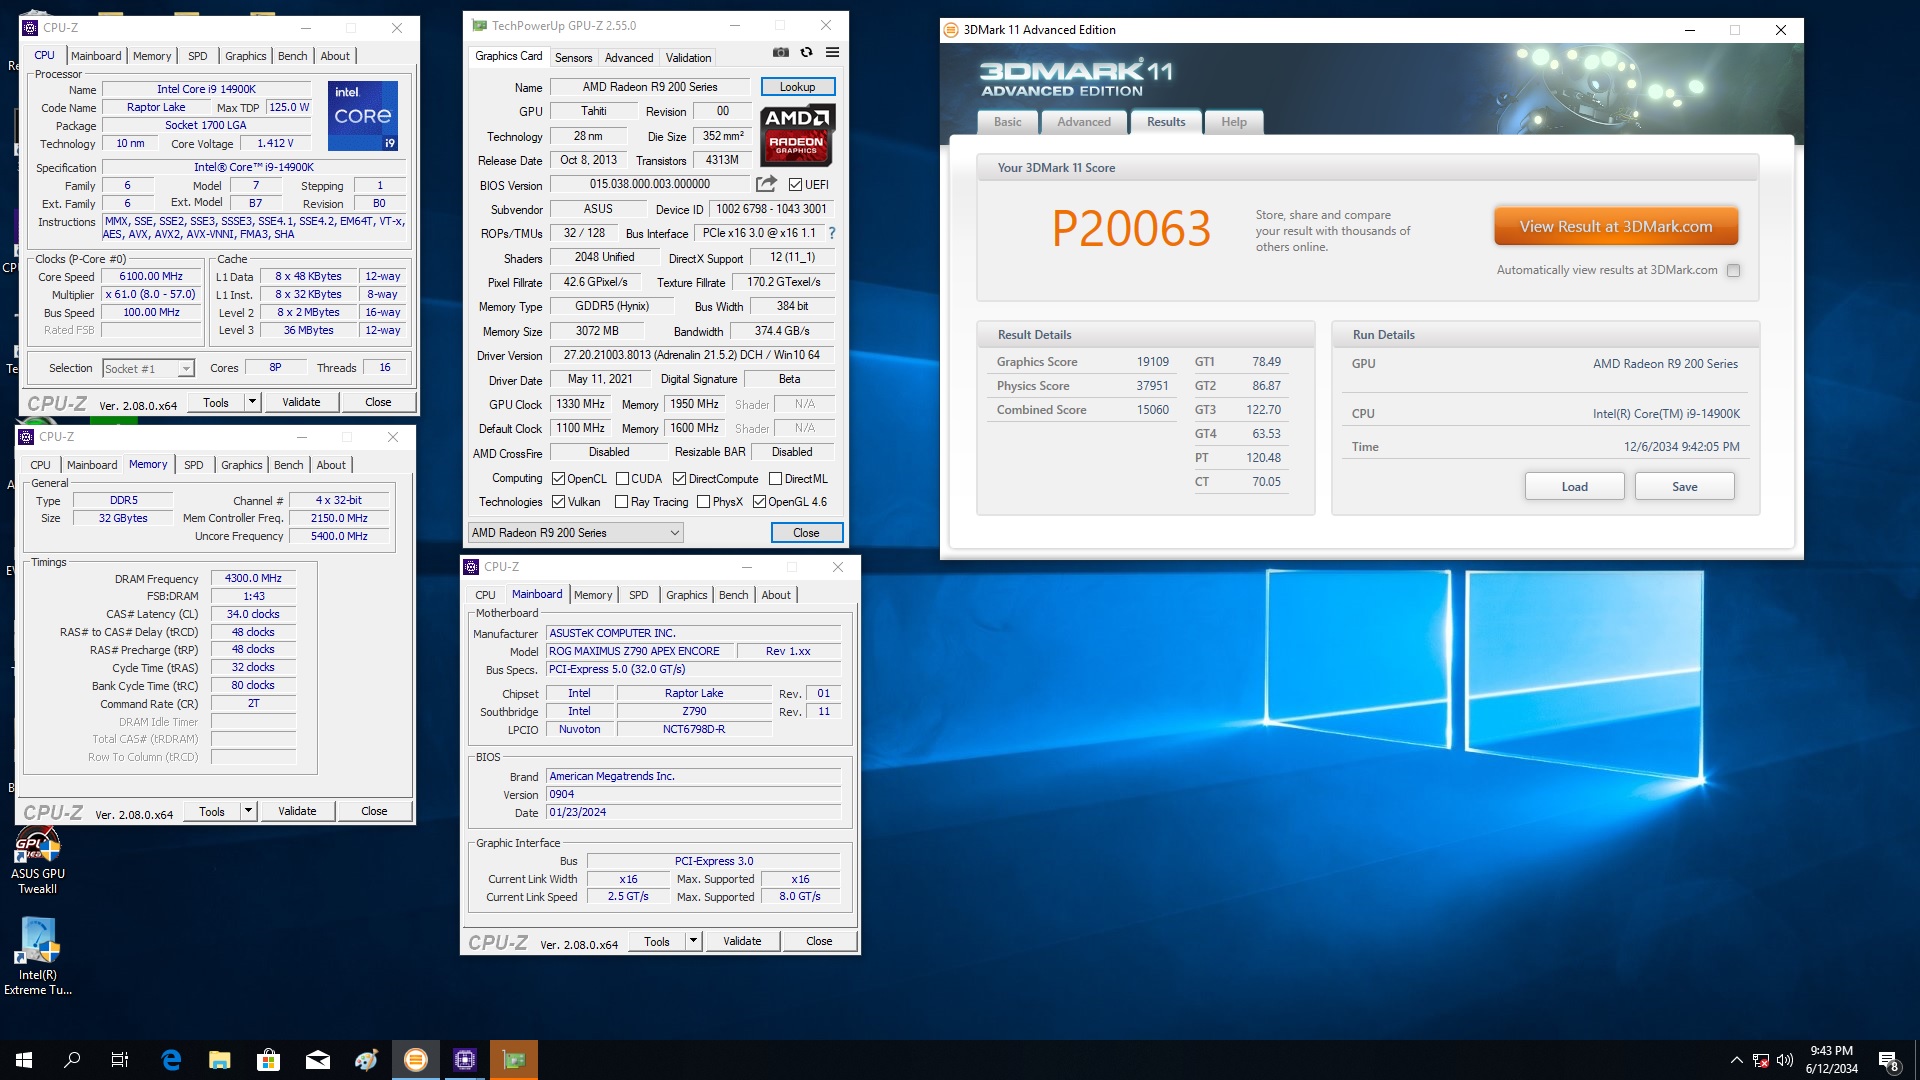
Task: Open Advanced tab in GPU-Z
Action: [629, 58]
